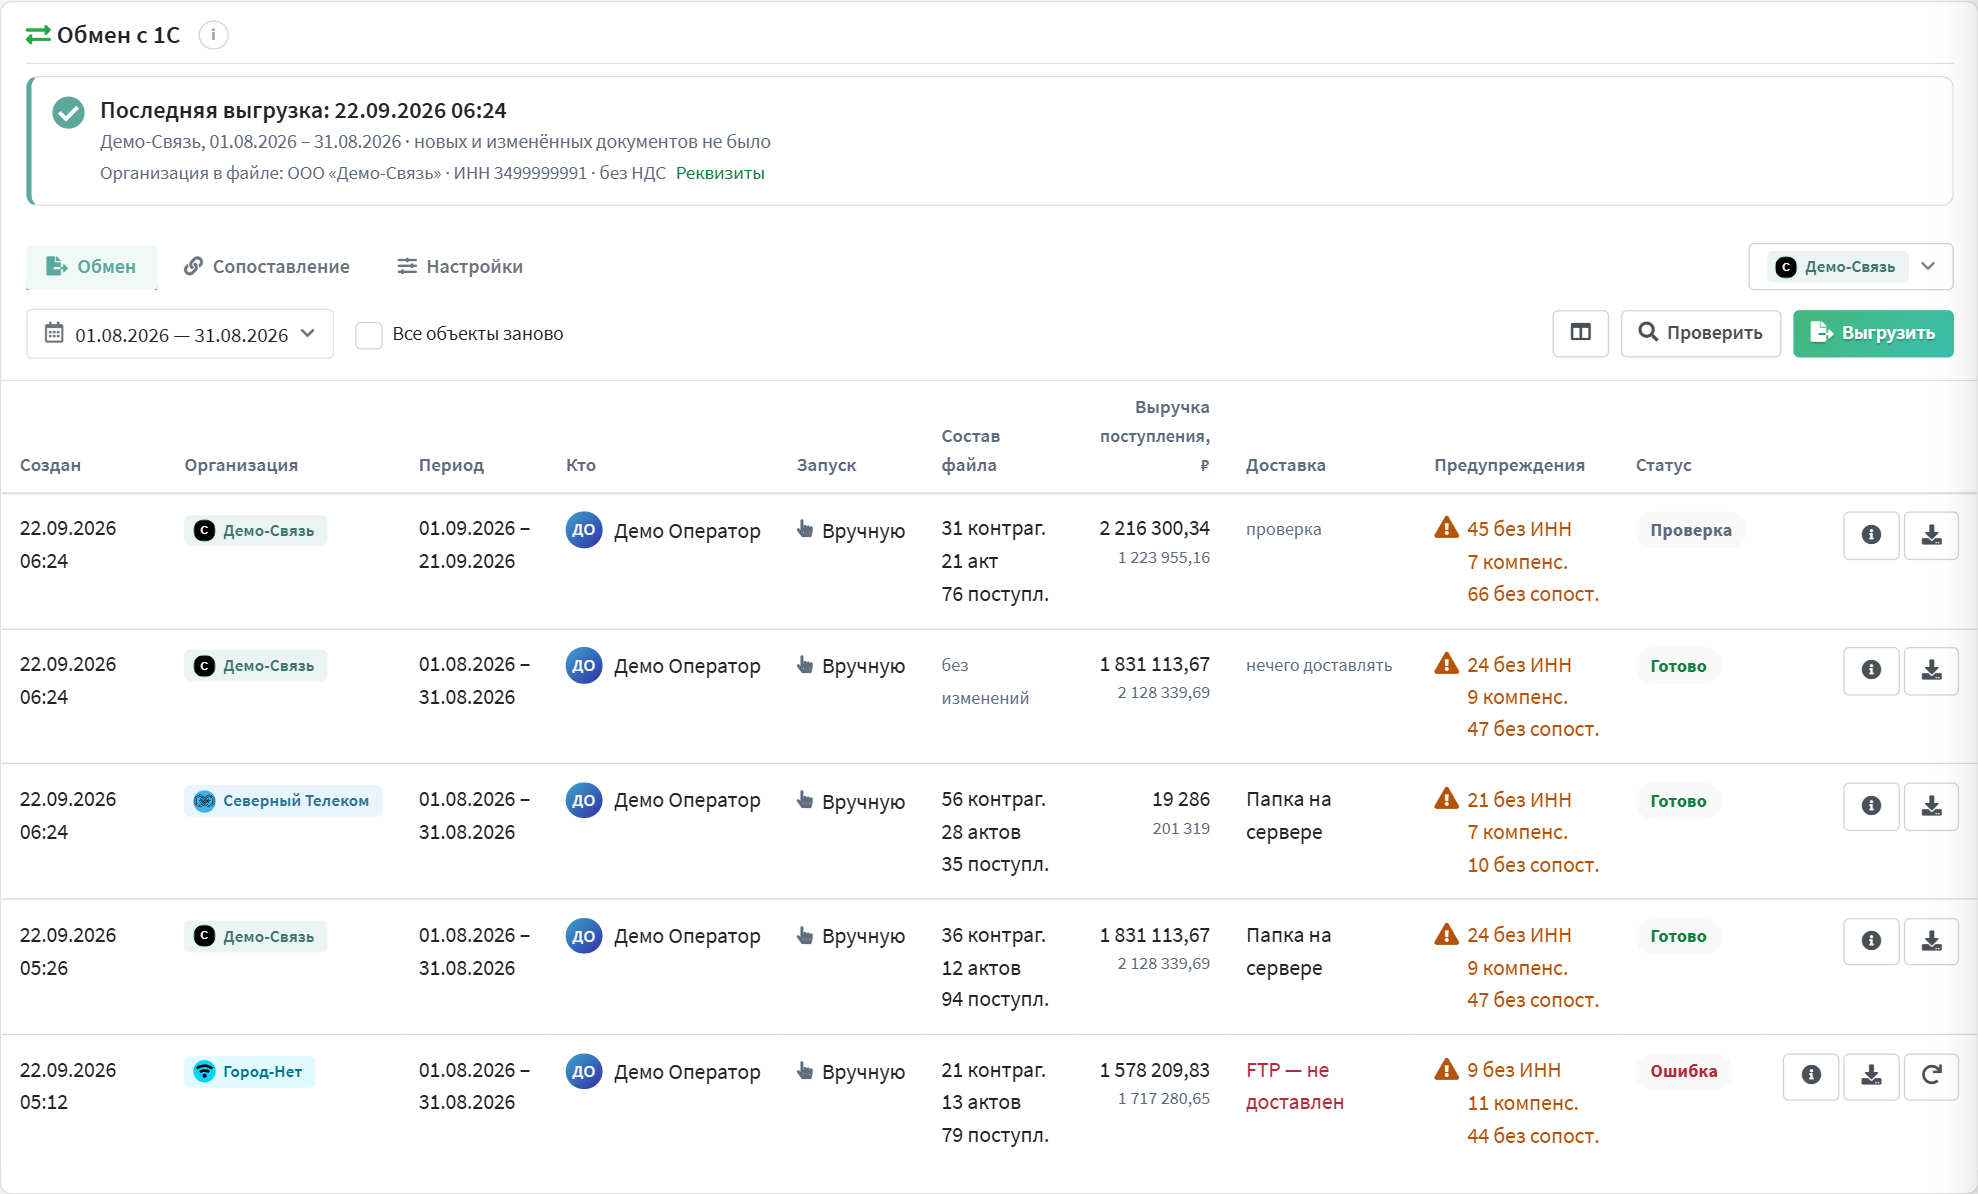Switch to the Сопоставление tab

click(267, 267)
